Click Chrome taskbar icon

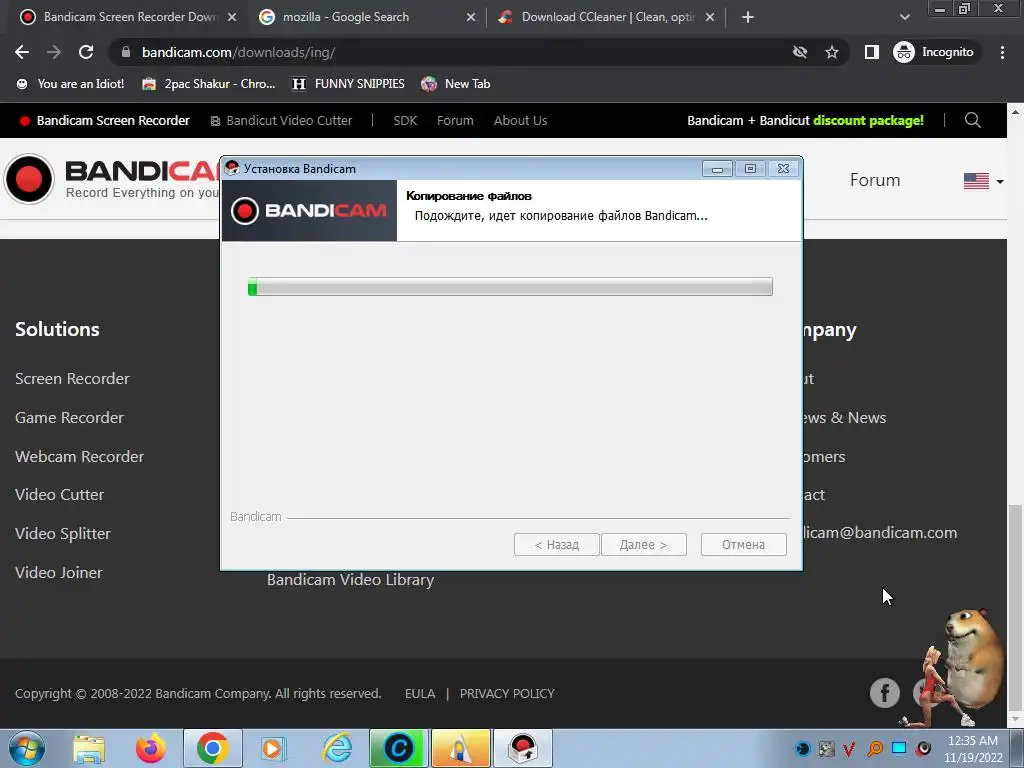click(212, 748)
